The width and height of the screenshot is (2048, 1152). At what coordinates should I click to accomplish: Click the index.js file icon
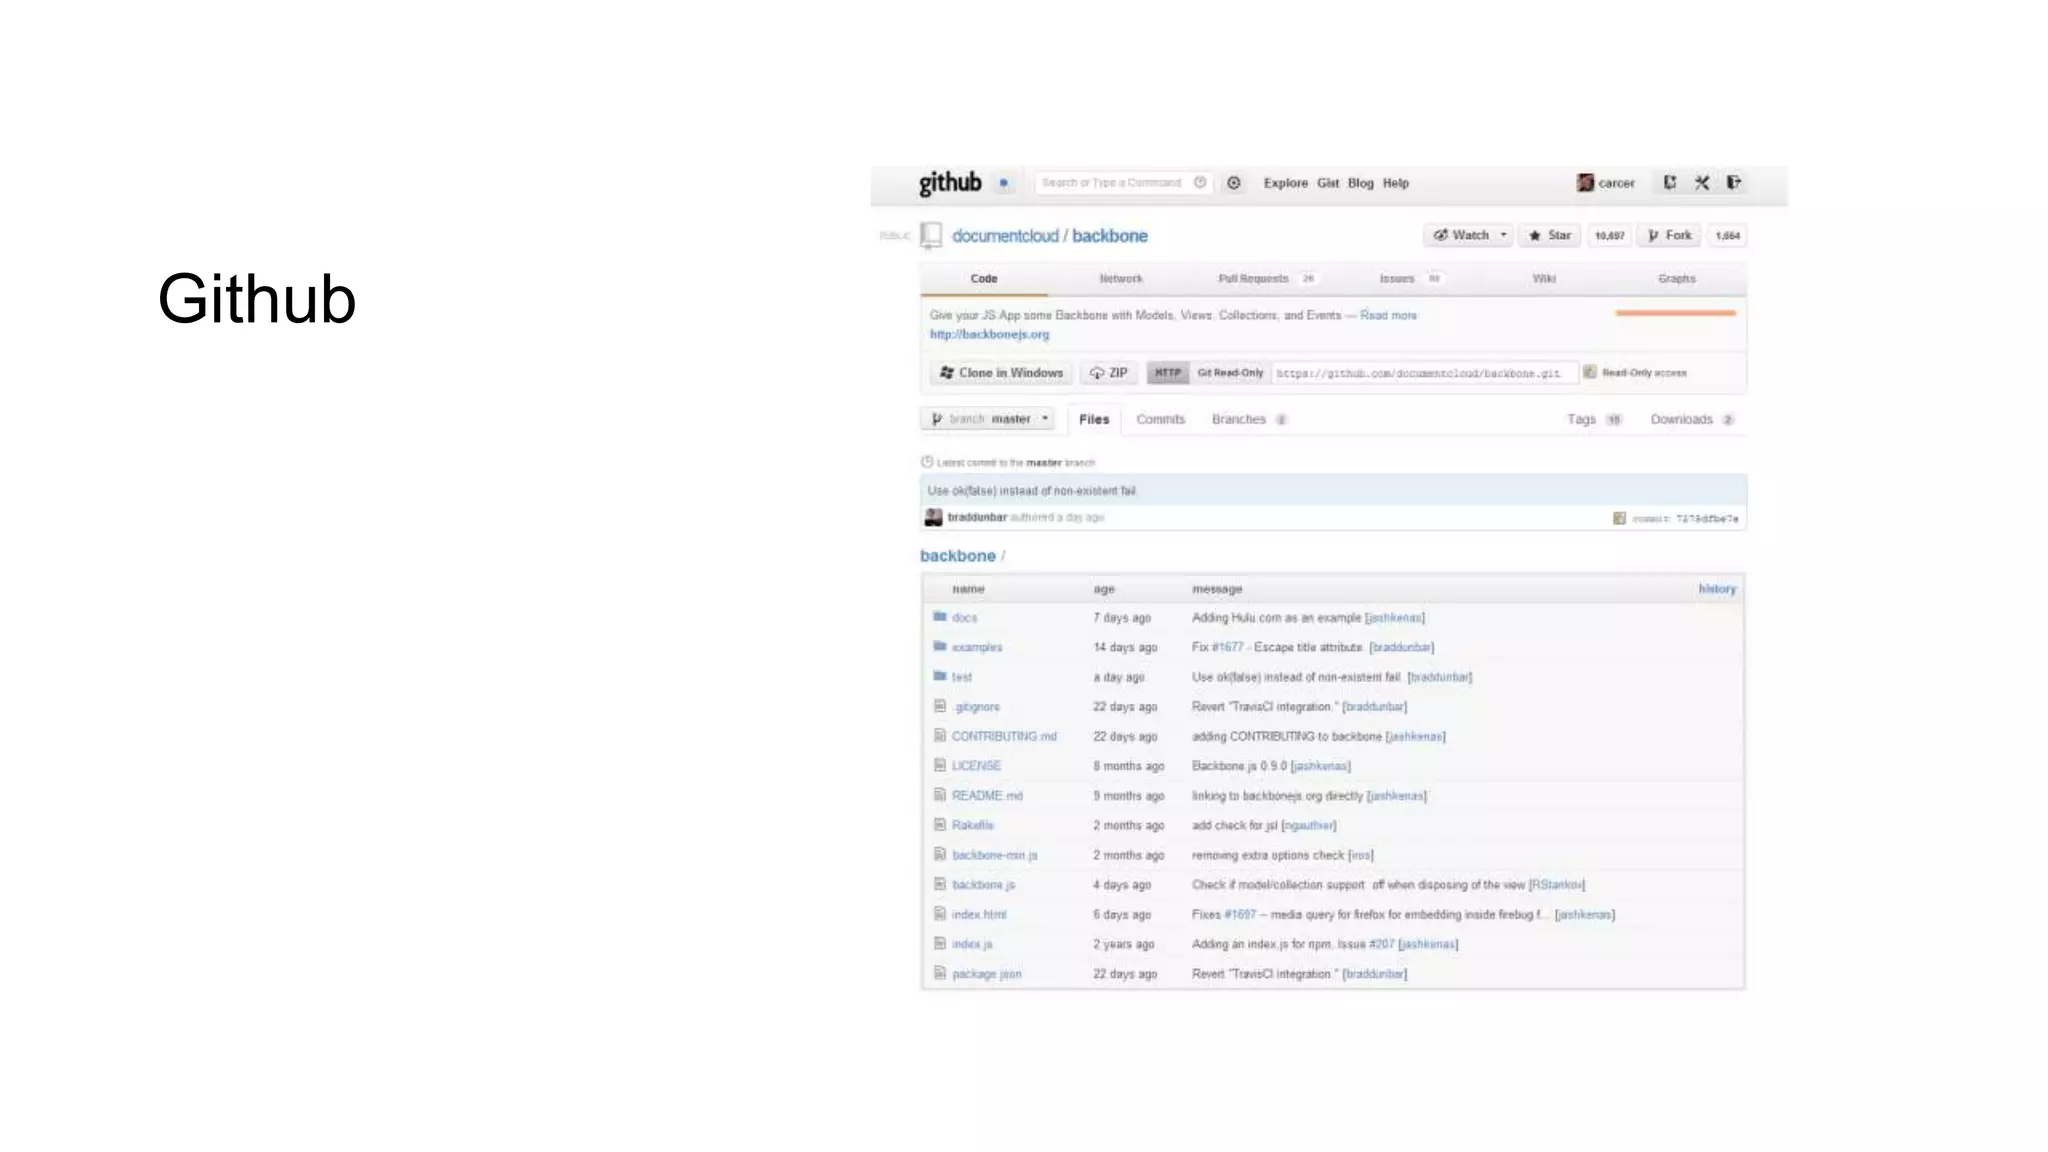pos(939,943)
